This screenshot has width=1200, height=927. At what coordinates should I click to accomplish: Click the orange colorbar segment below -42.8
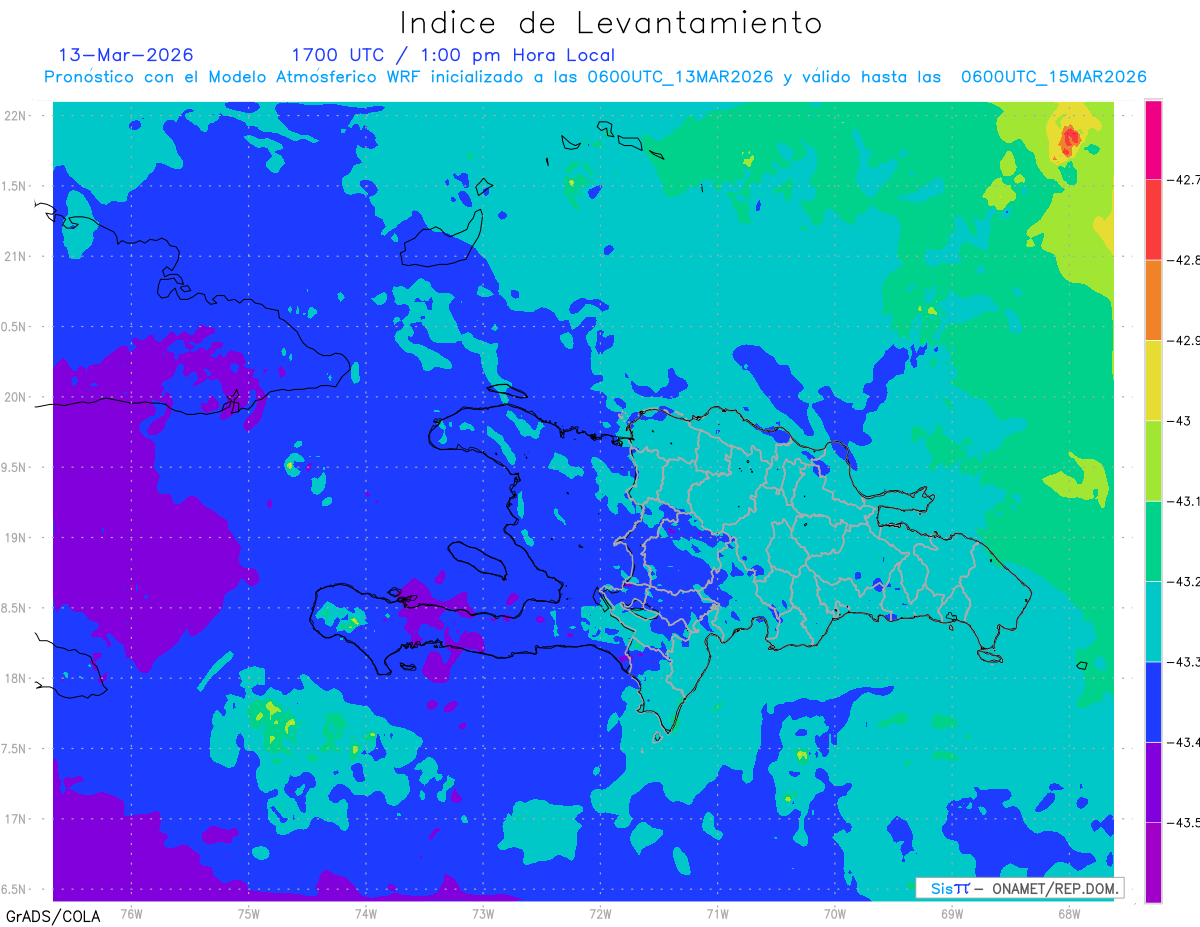click(x=1153, y=300)
